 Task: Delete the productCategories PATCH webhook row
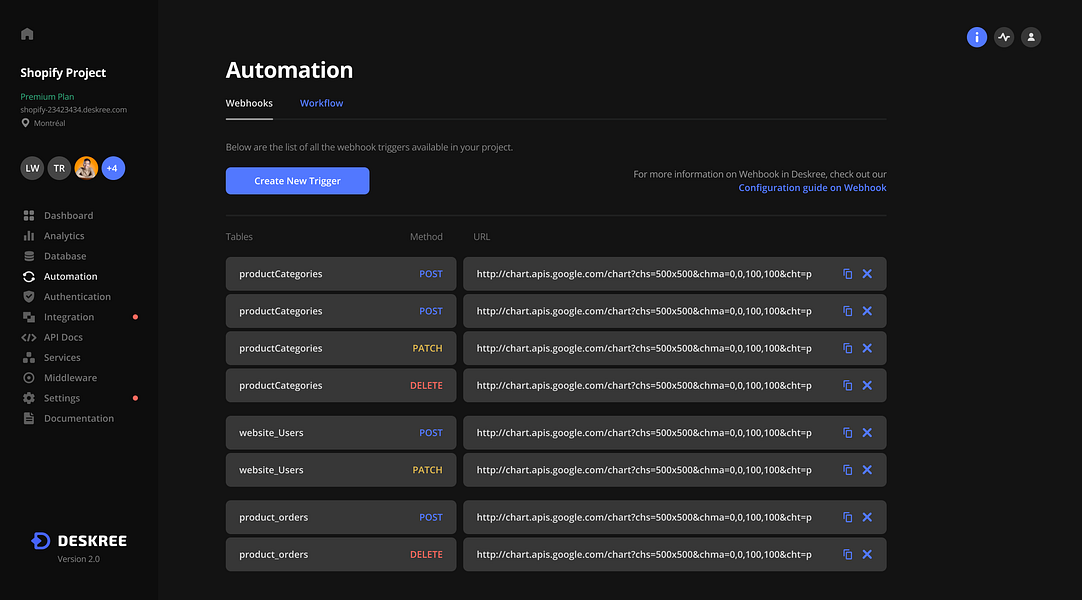[x=867, y=348]
